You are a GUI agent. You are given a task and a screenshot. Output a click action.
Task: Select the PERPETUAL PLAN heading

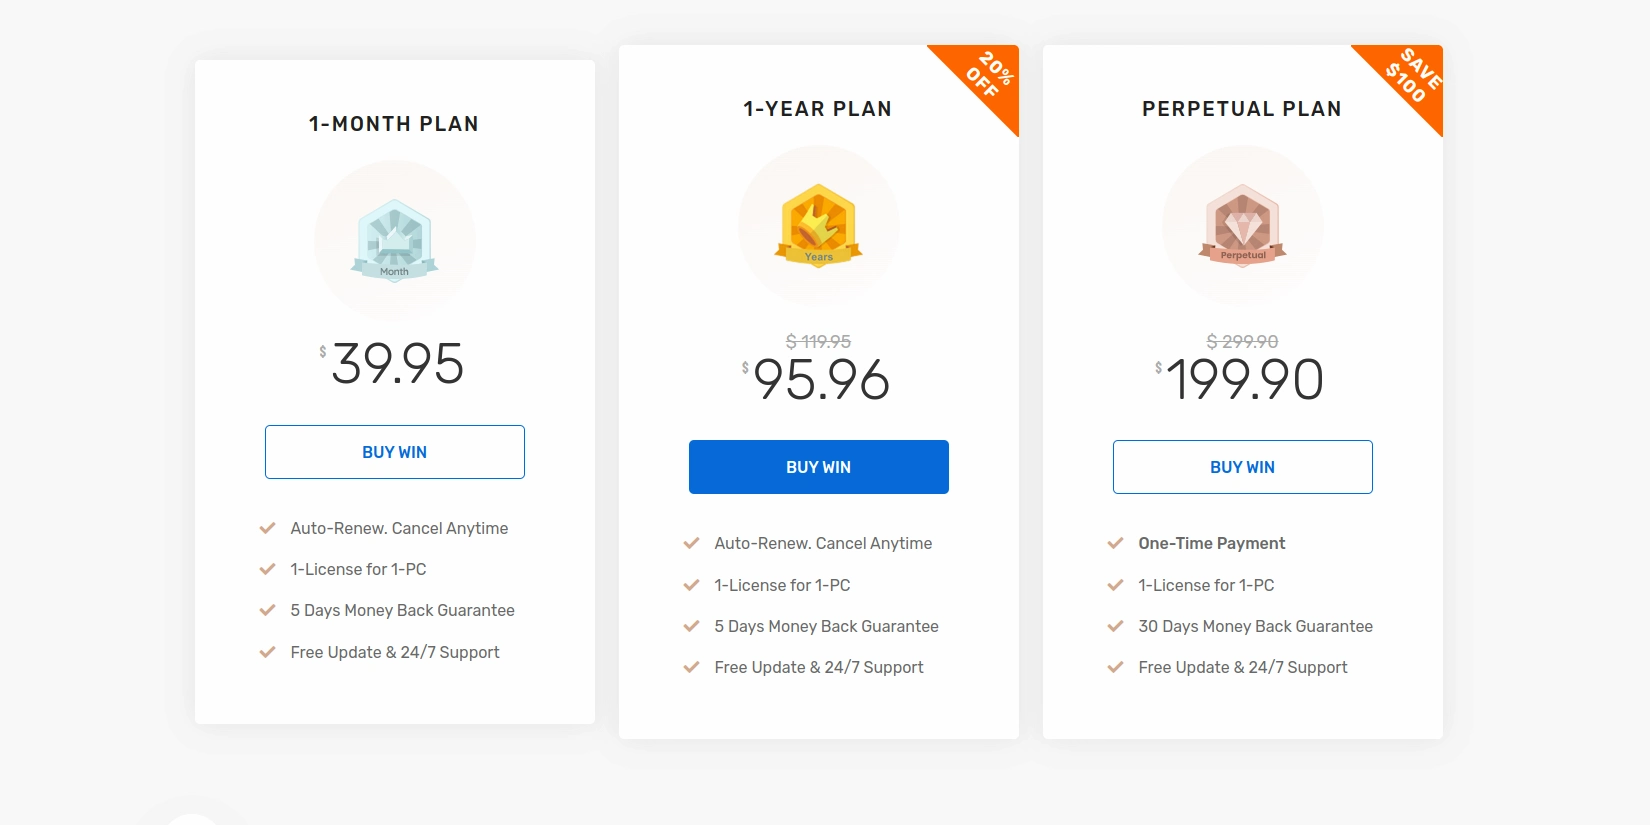click(1241, 109)
